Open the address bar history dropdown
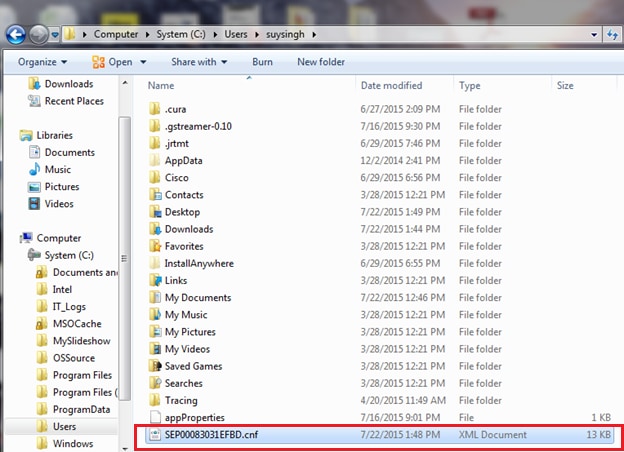624x452 pixels. 594,35
